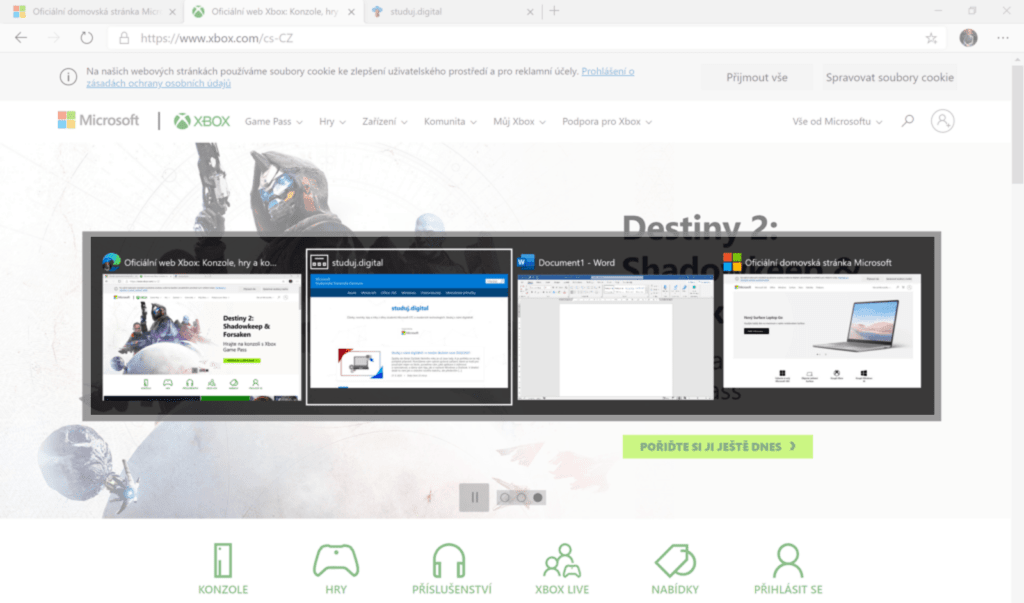This screenshot has width=1024, height=603.
Task: Click the Přijmout vše cookie button
Action: point(756,77)
